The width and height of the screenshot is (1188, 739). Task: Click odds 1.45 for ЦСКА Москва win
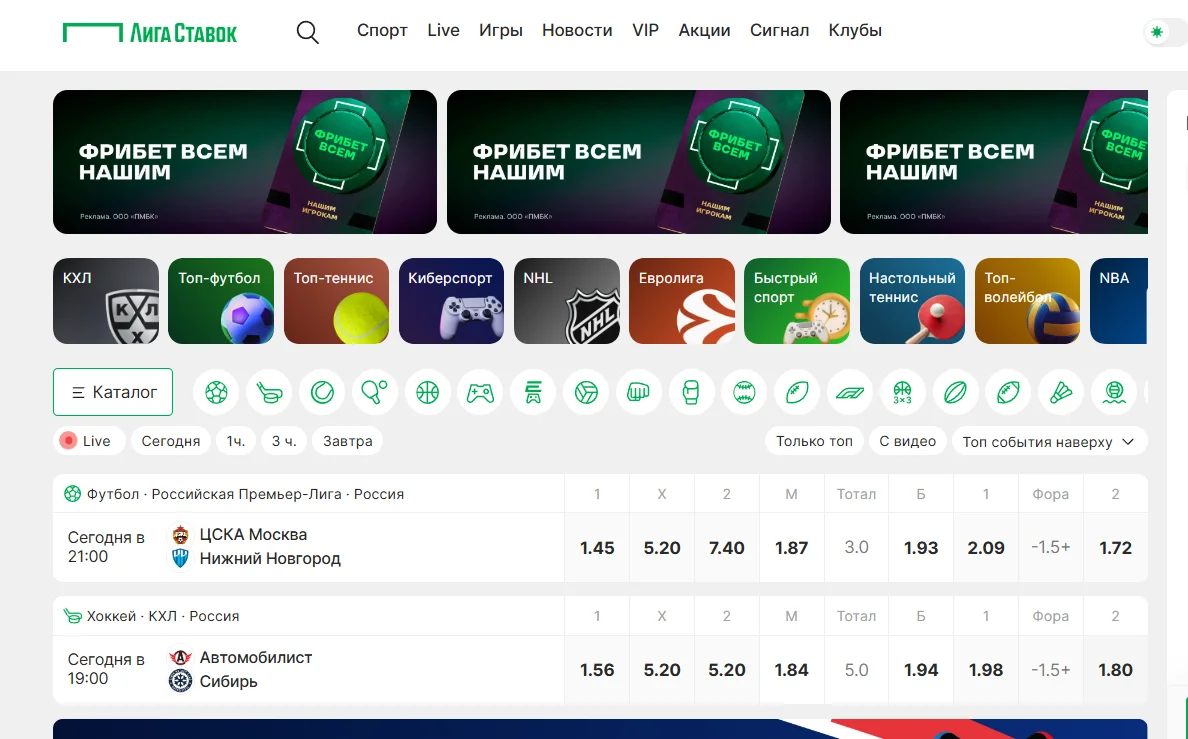click(x=596, y=548)
